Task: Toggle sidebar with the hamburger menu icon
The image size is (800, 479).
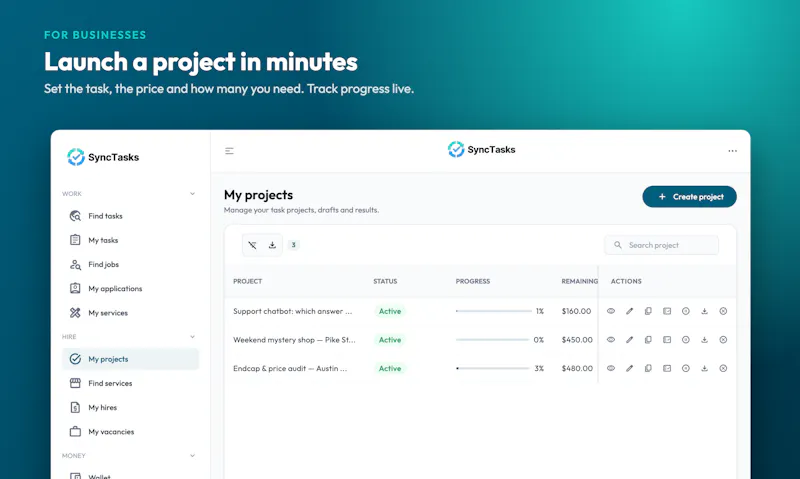Action: 229,151
